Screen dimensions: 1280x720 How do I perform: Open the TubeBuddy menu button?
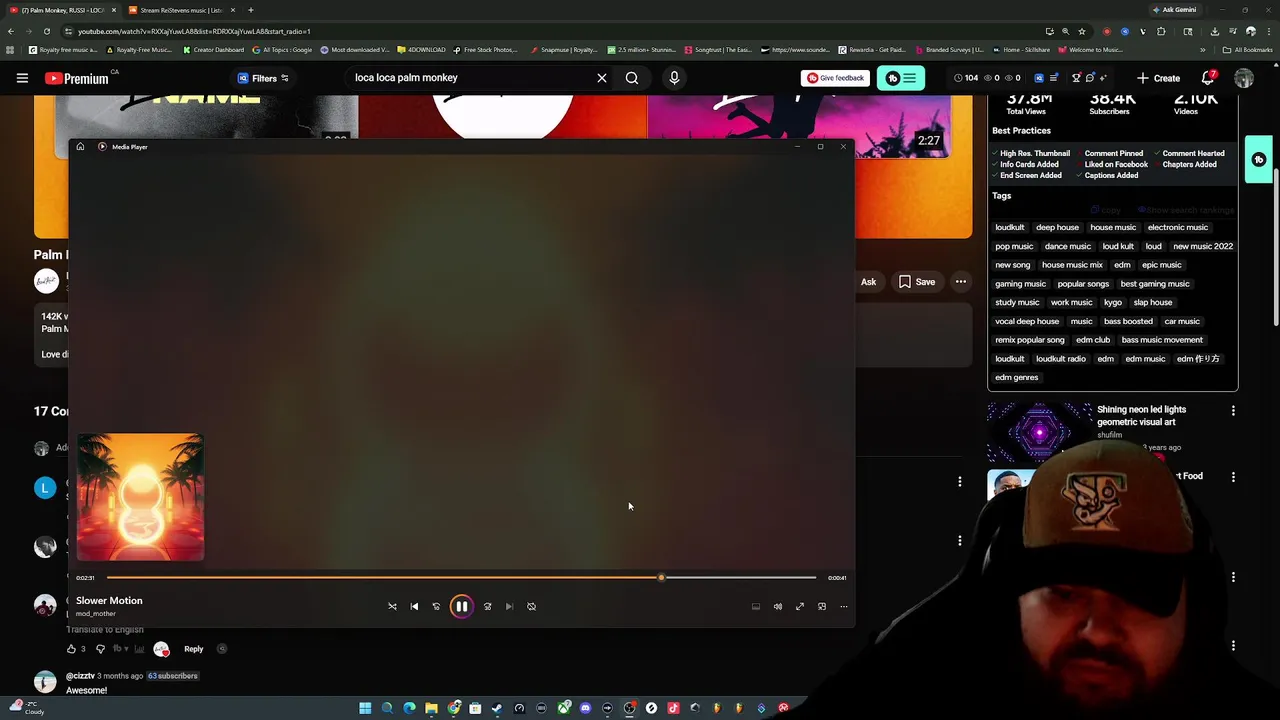[901, 78]
